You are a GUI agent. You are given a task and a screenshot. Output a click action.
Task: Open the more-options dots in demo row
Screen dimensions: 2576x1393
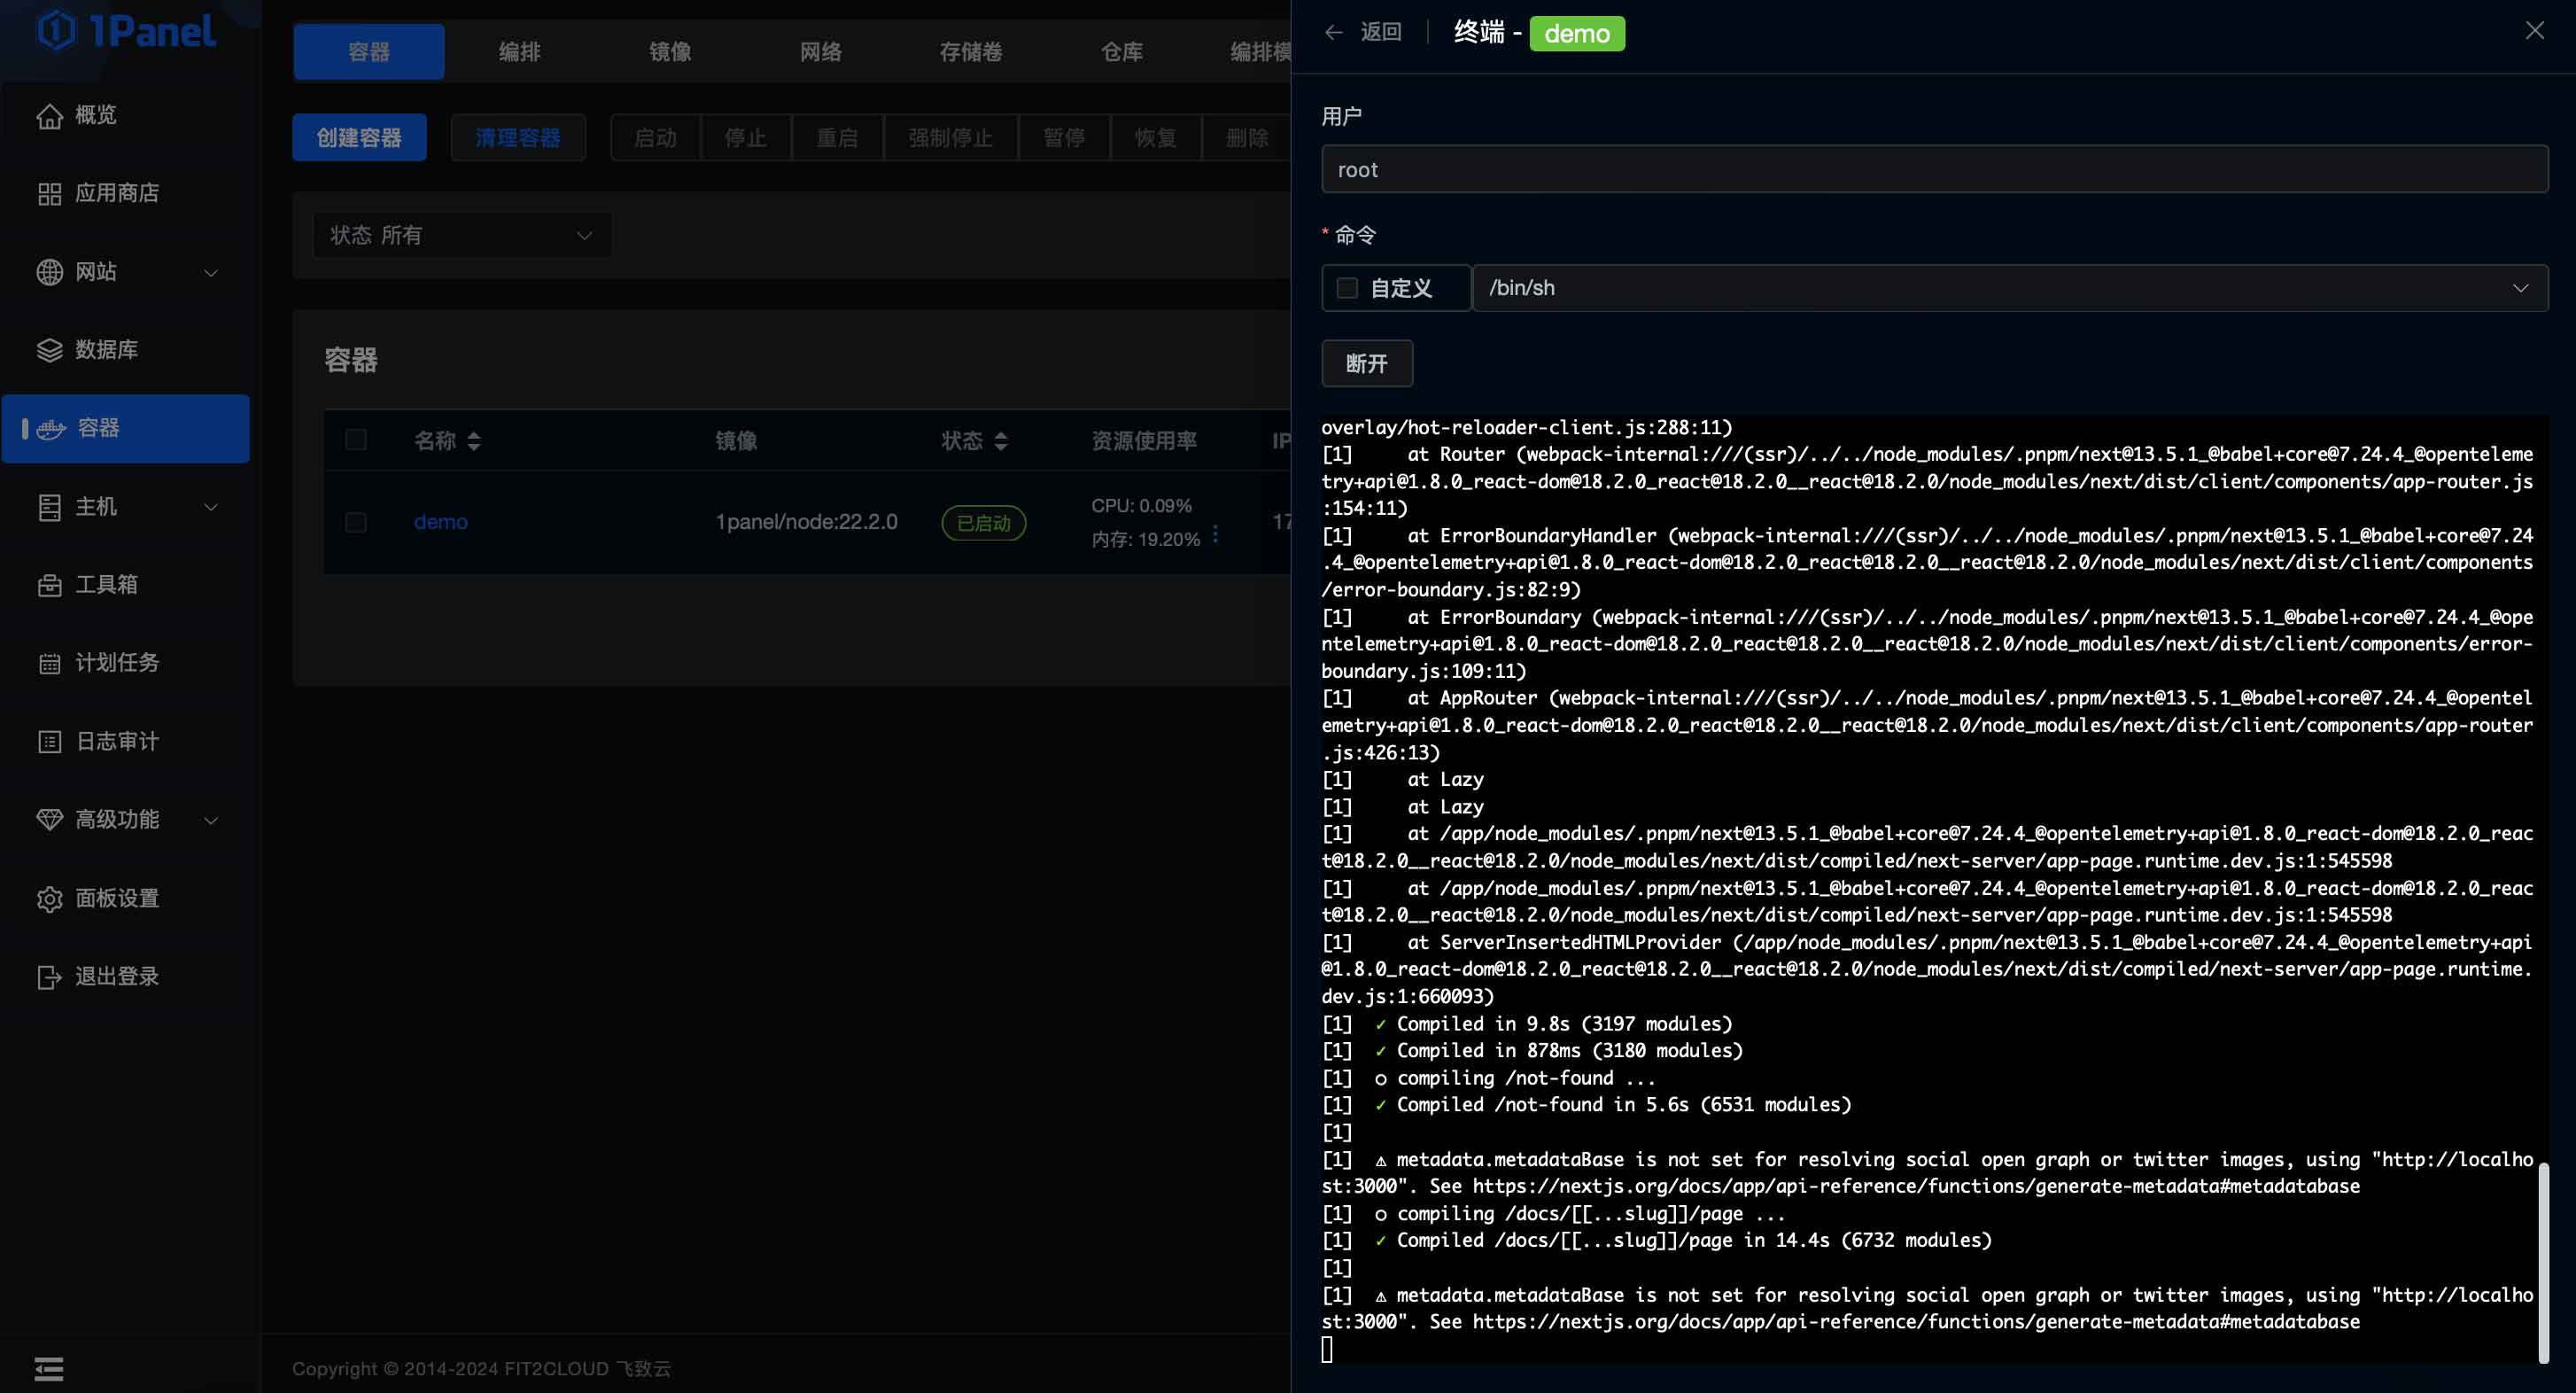click(1215, 534)
